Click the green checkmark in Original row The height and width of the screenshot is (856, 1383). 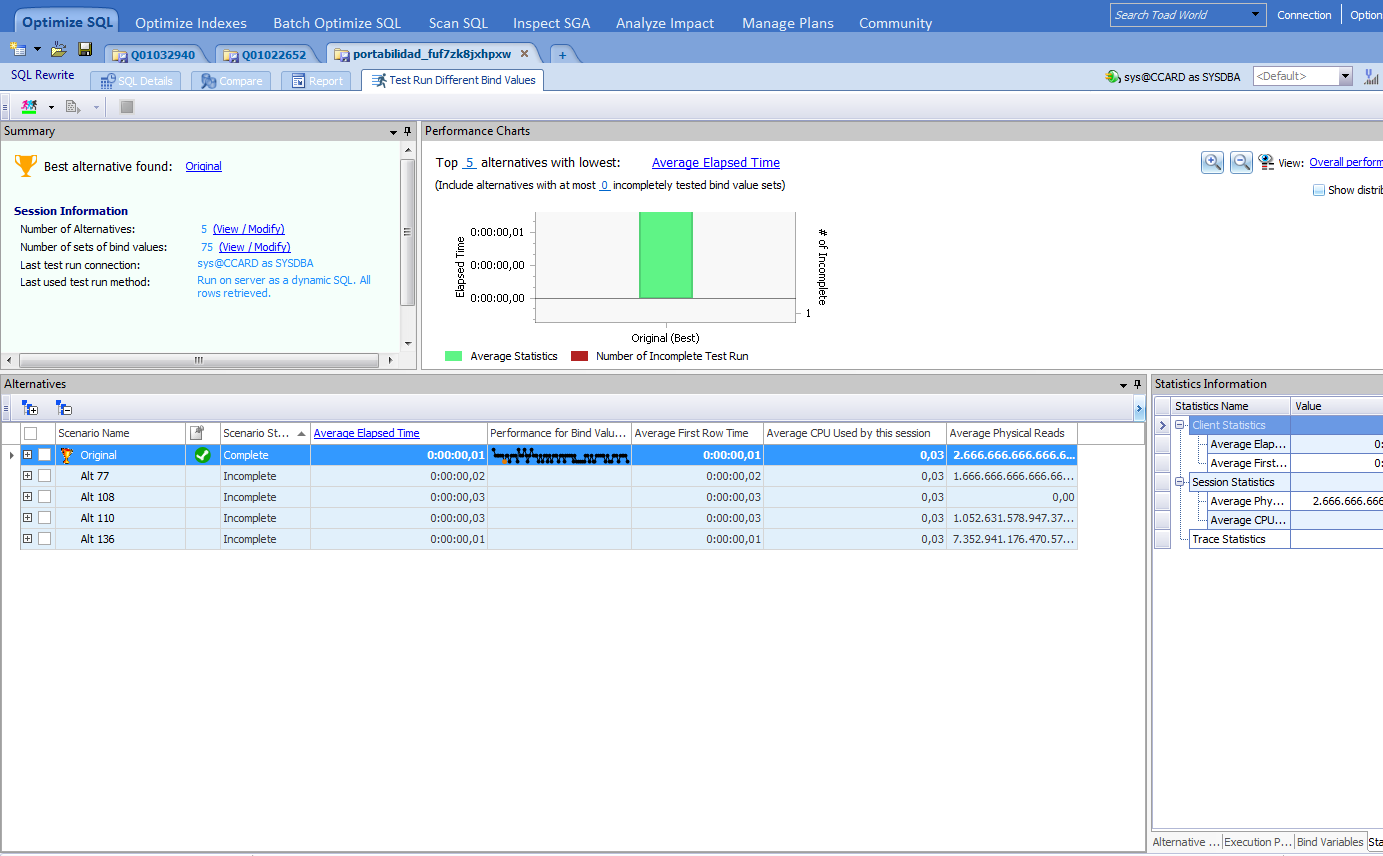[203, 455]
